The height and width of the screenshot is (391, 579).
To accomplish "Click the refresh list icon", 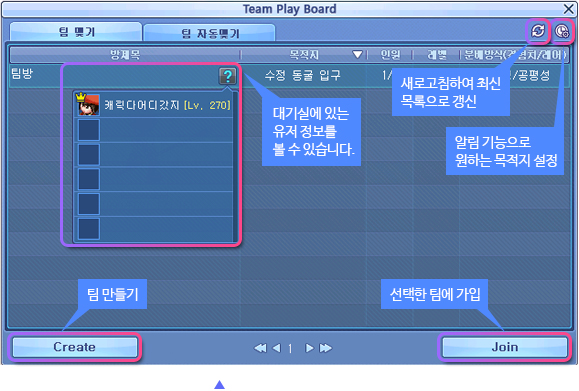I will tap(538, 31).
